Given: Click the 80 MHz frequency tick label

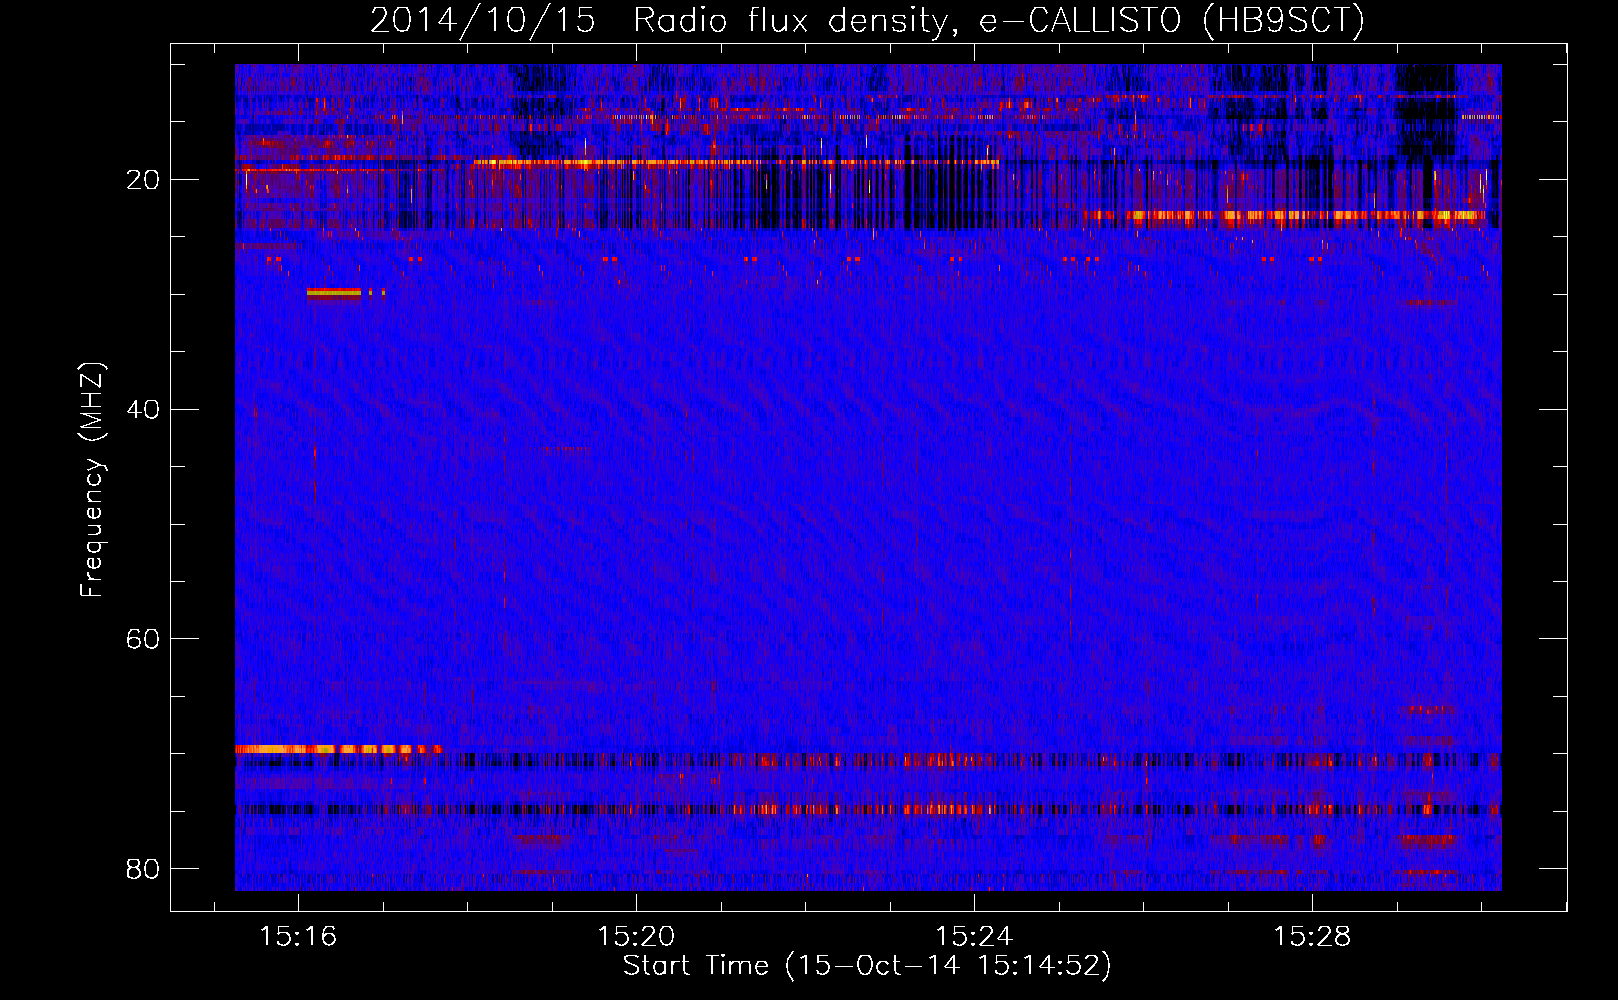Looking at the screenshot, I should (143, 868).
